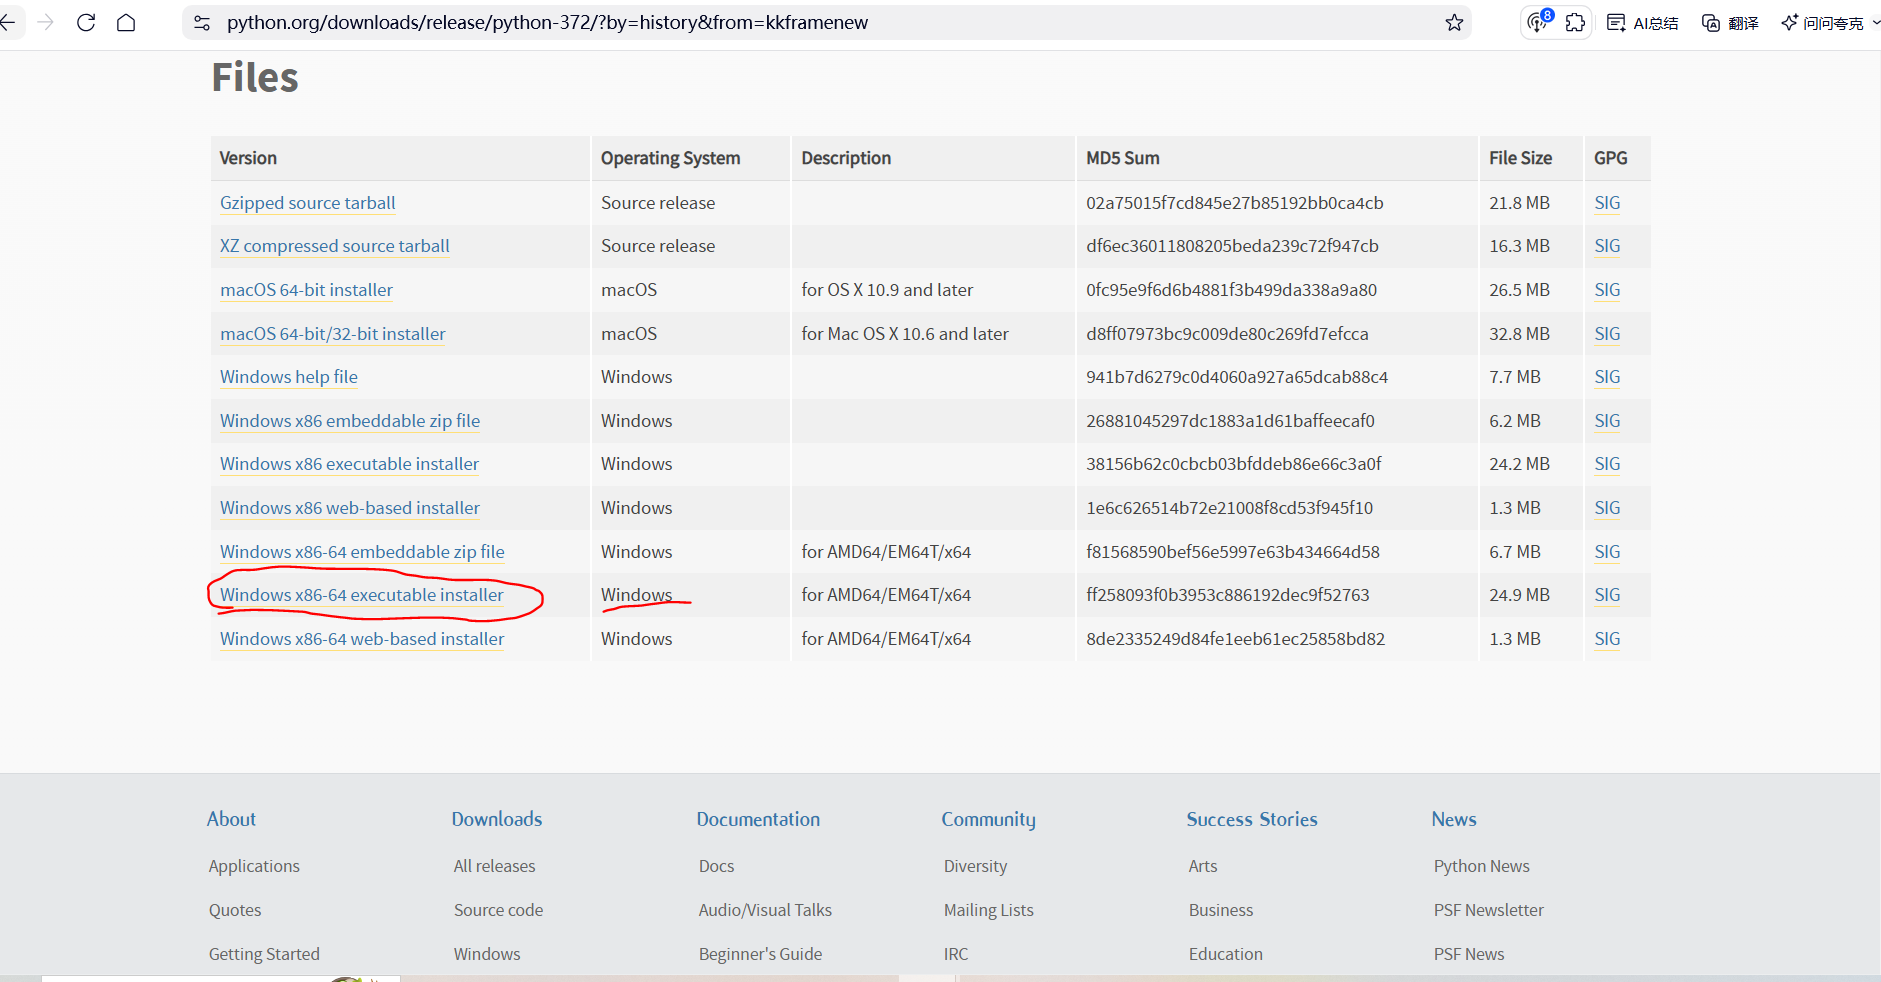Screen dimensions: 1881x982
Task: Open SIG for XZ compressed tarball row
Action: 1607,246
